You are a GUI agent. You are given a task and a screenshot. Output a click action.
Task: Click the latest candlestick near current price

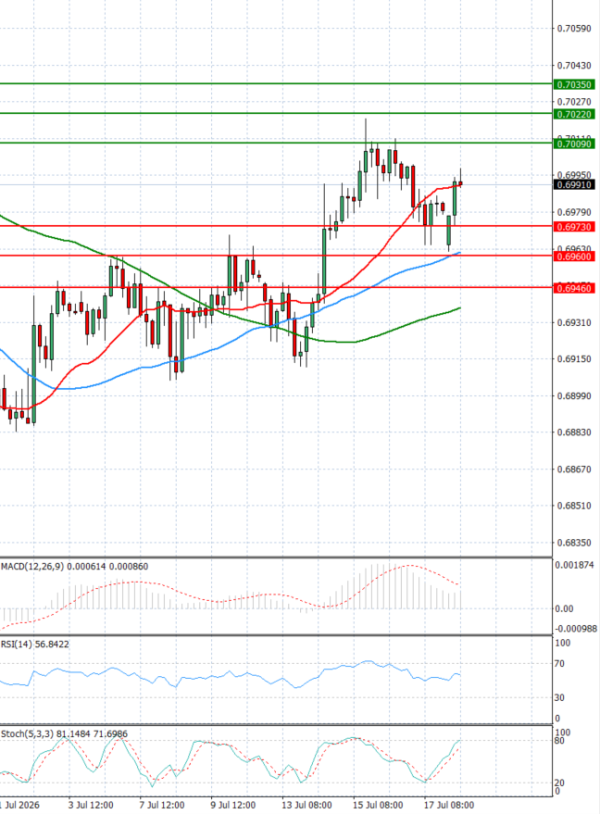click(x=460, y=183)
